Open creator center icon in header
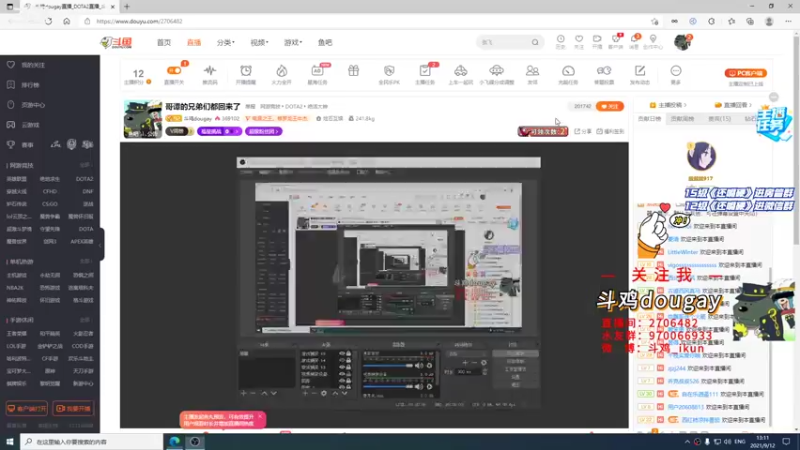 coord(653,42)
